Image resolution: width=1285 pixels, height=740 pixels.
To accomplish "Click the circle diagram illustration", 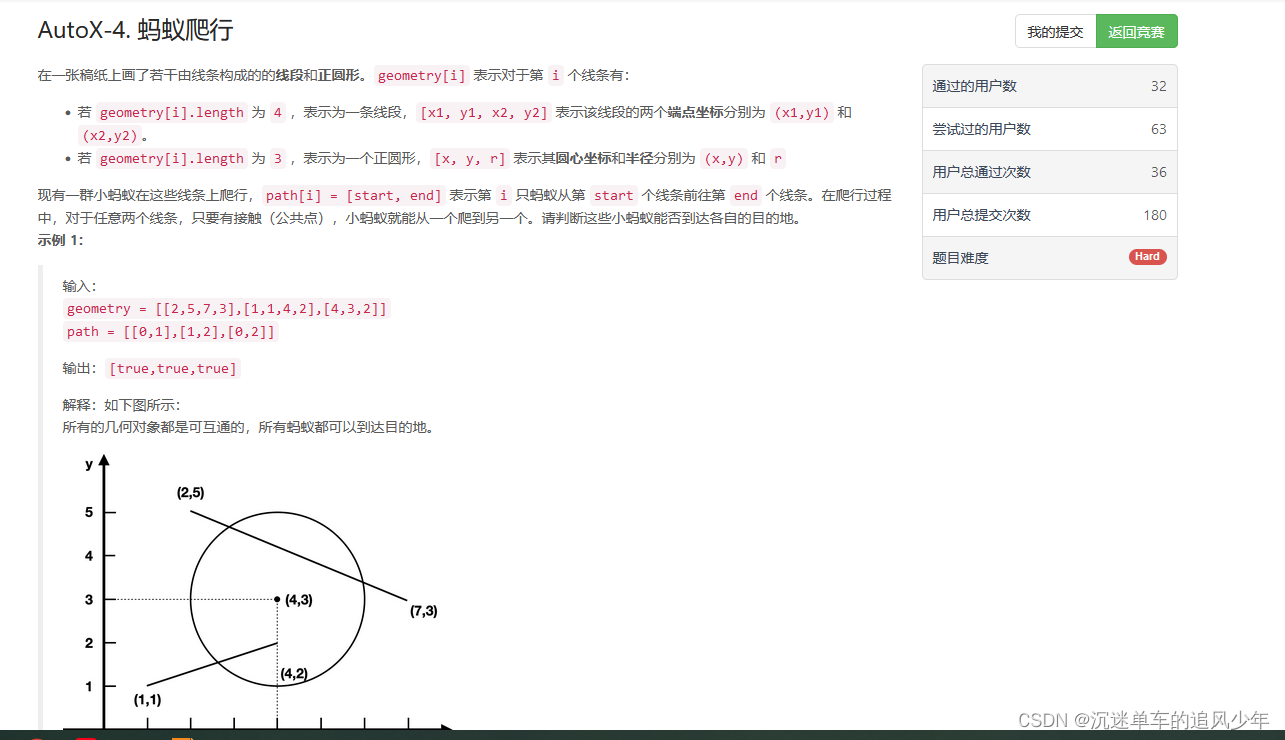I will [x=277, y=597].
